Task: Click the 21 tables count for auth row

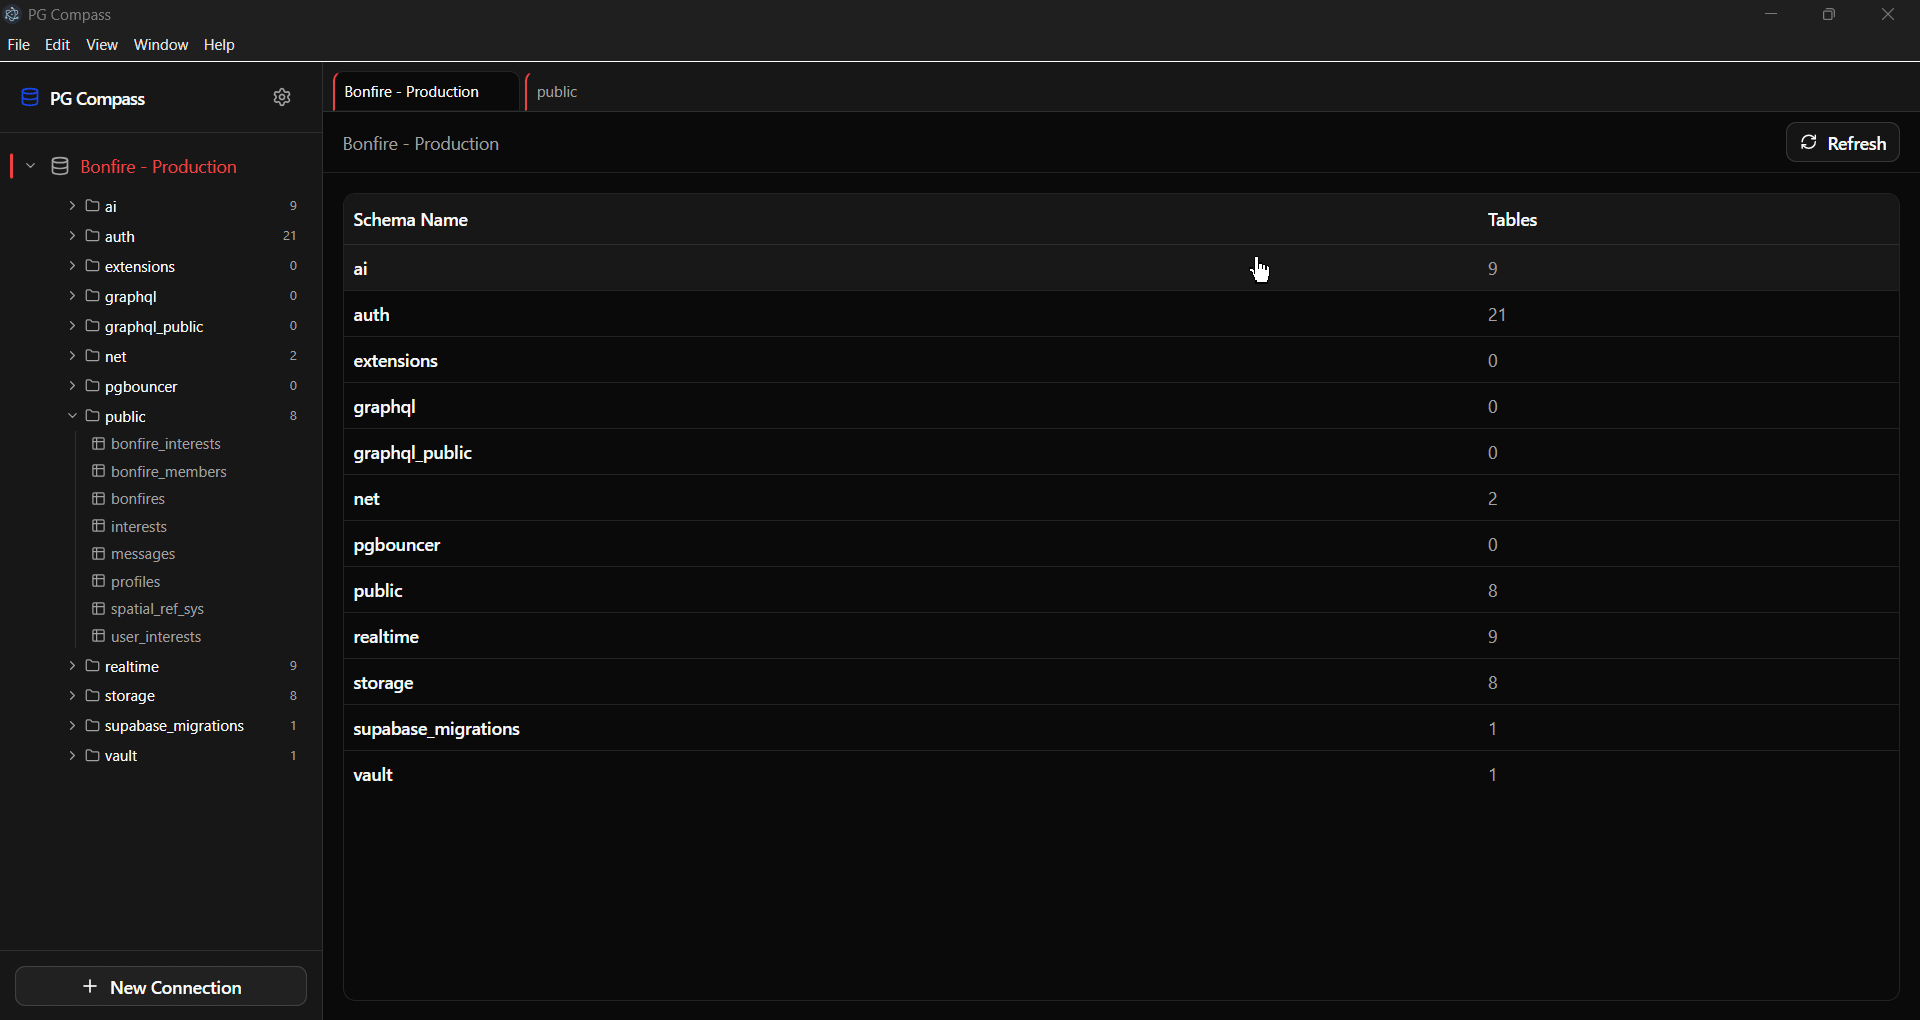Action: 1497,315
